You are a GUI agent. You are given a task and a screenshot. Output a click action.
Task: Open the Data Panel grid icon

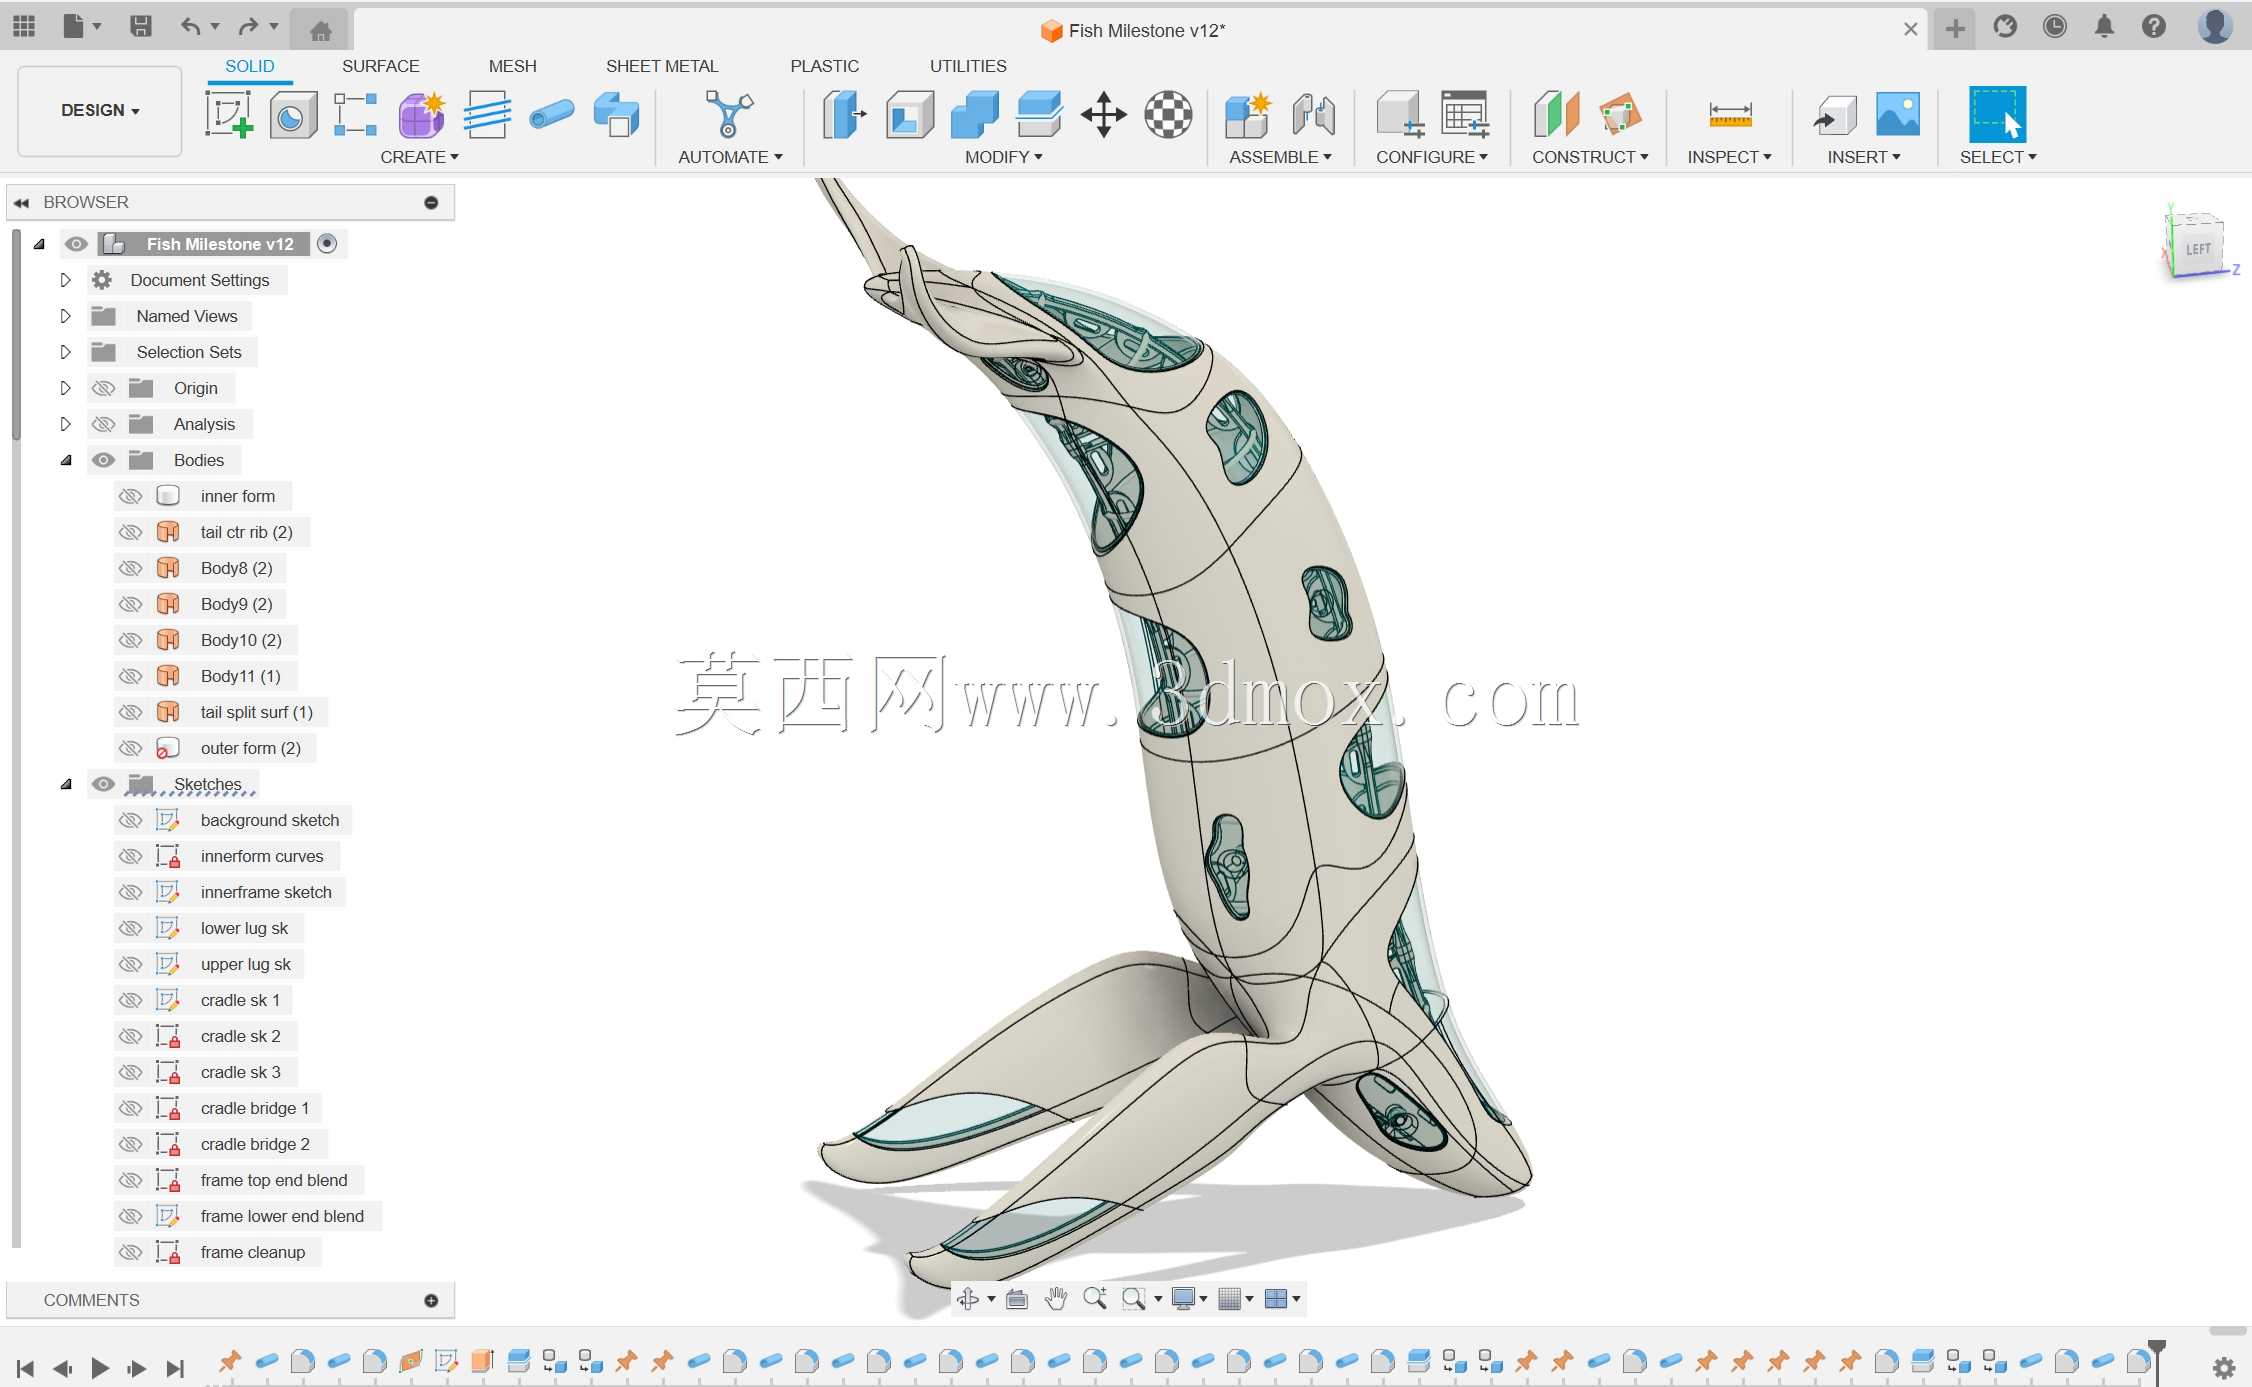pyautogui.click(x=24, y=27)
